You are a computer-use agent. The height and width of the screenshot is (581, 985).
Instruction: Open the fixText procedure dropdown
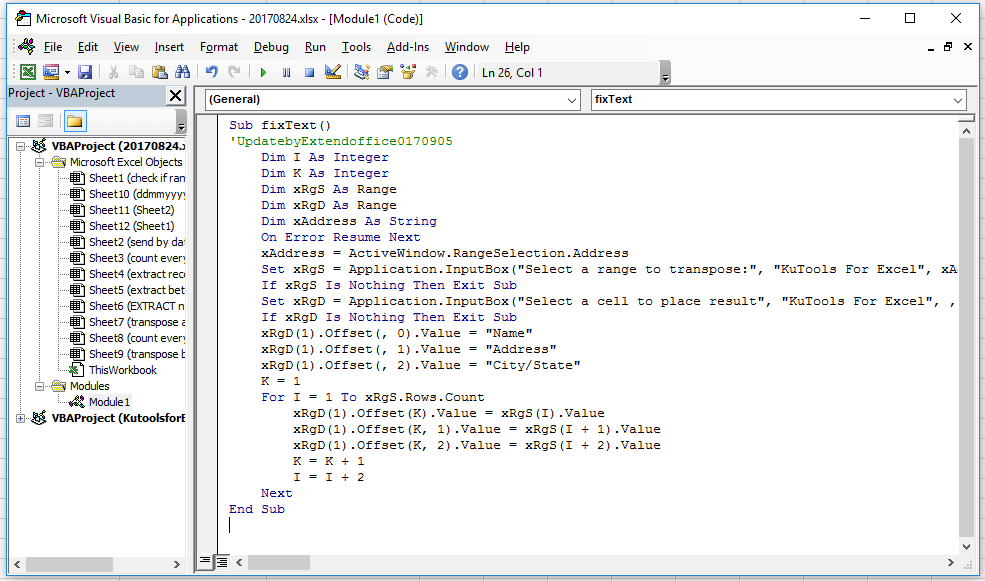[x=958, y=100]
